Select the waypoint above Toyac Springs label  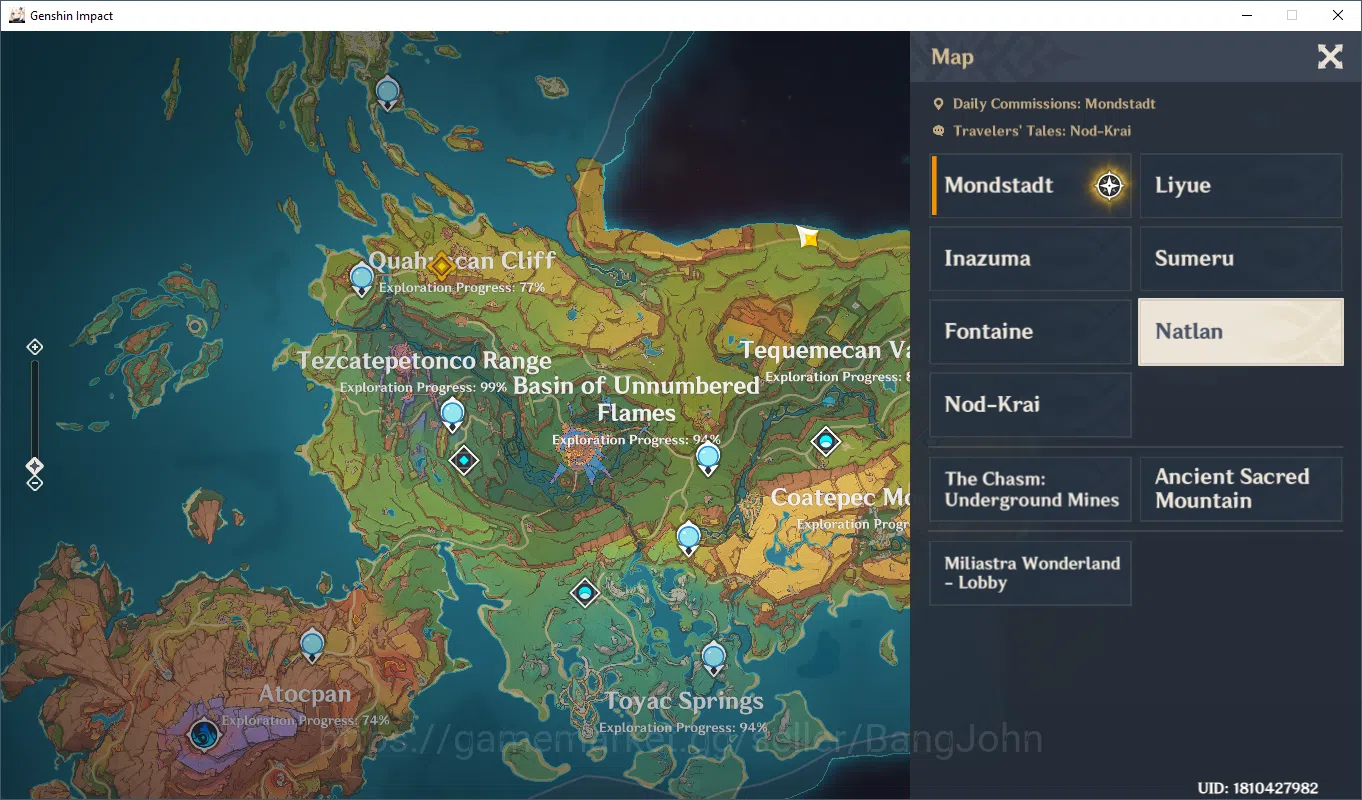(x=713, y=659)
